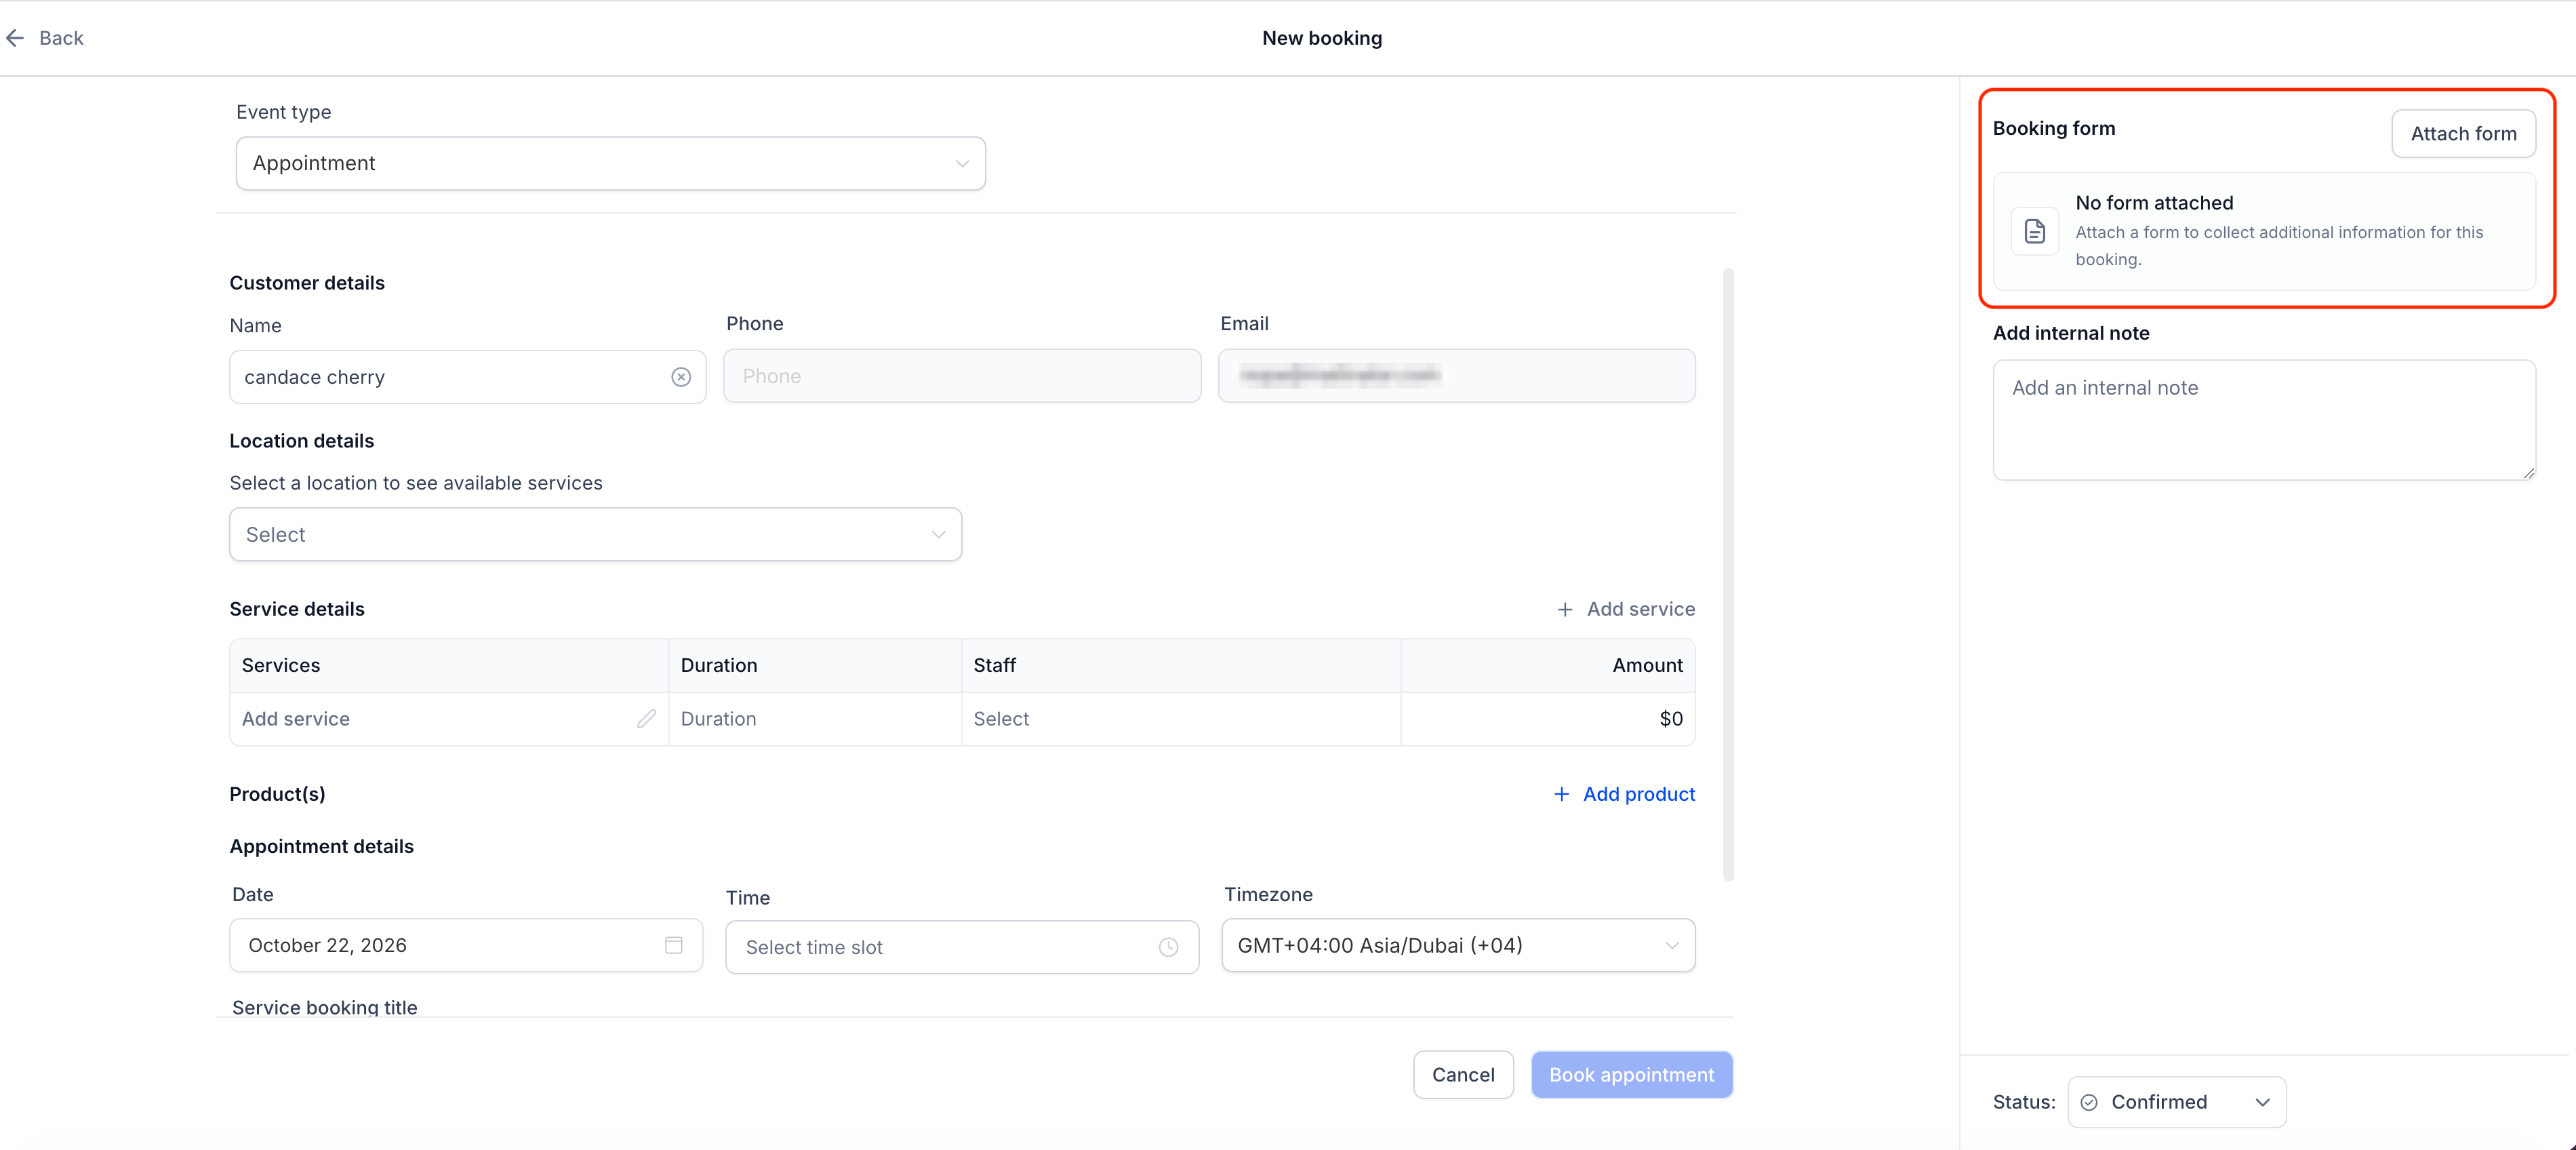
Task: Click the $0 amount cell
Action: [x=1548, y=719]
